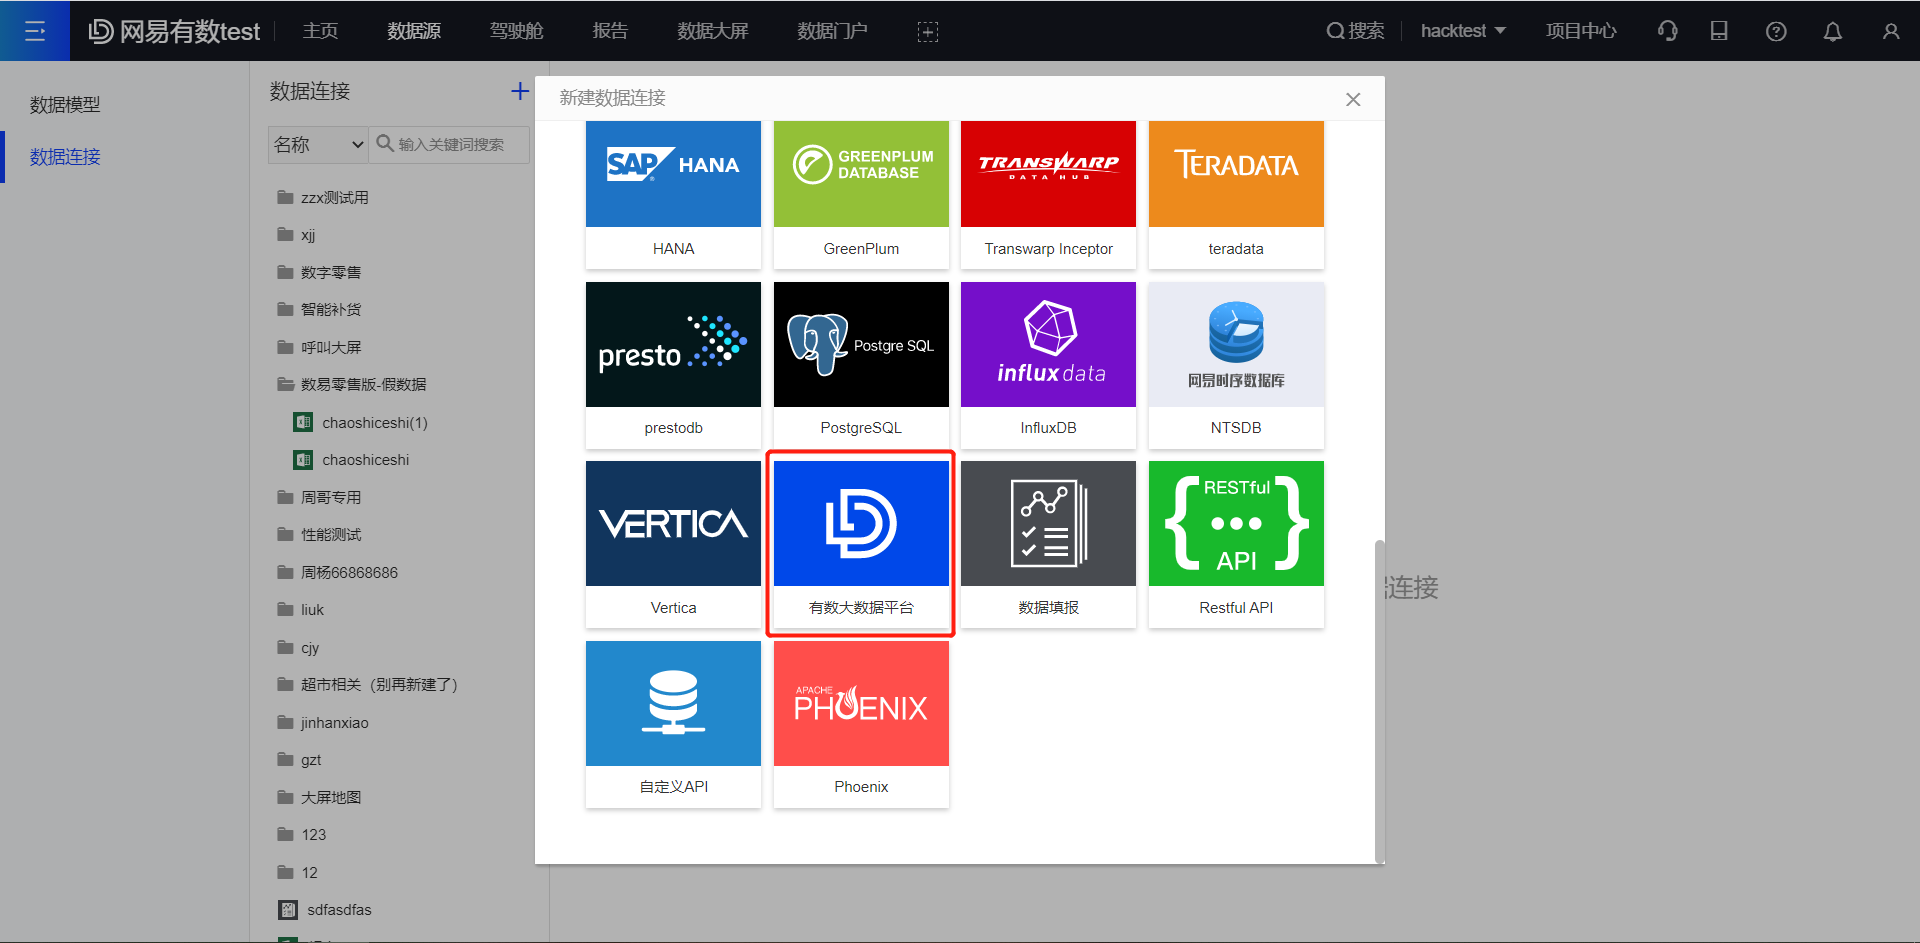Image resolution: width=1920 pixels, height=943 pixels.
Task: Select the SAP HANA data source tile
Action: [673, 194]
